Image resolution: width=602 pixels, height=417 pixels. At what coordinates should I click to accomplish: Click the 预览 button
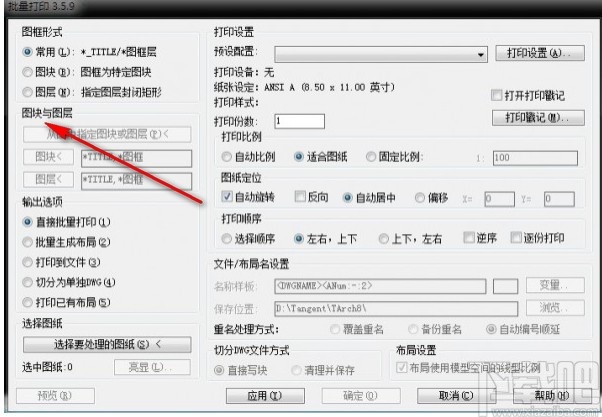click(x=55, y=396)
